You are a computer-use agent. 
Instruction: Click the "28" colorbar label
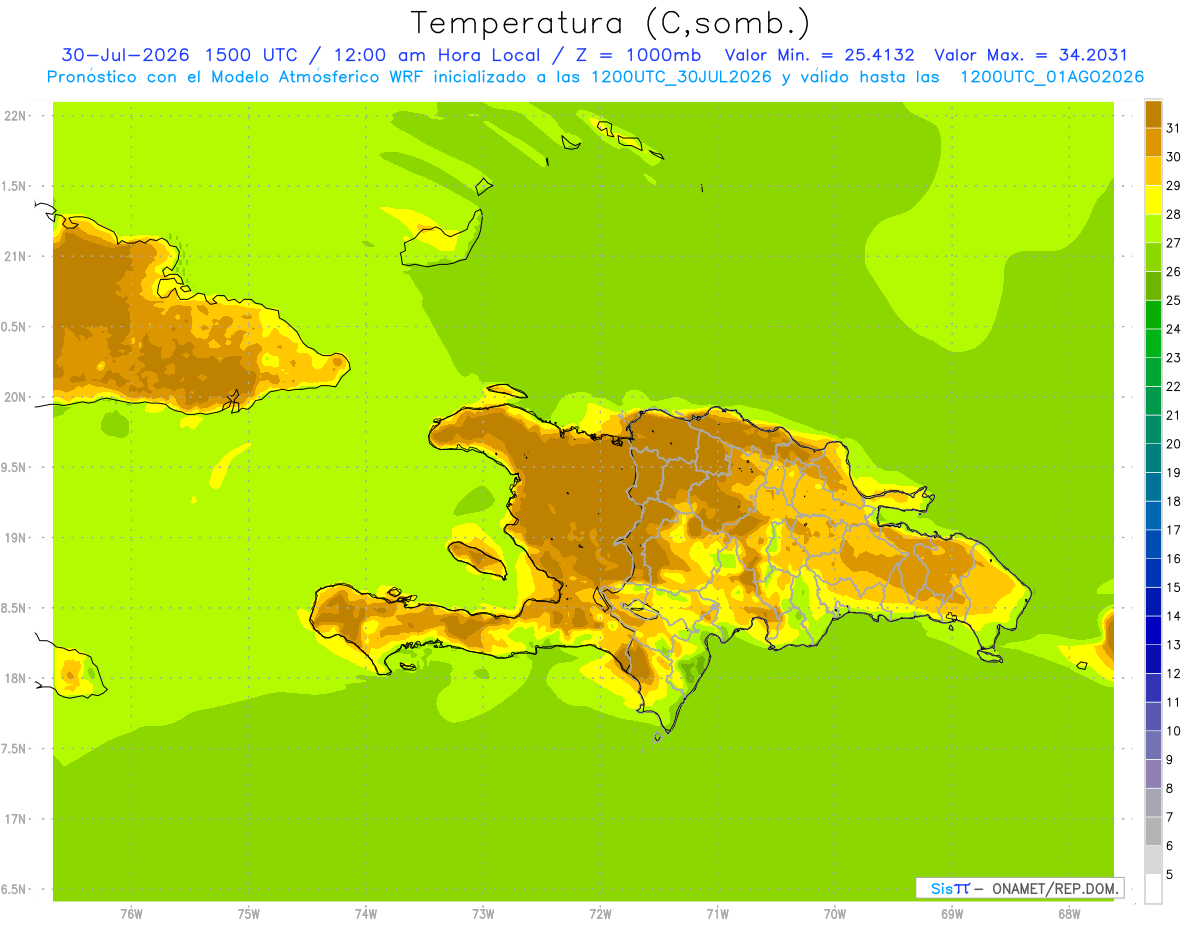(1173, 214)
